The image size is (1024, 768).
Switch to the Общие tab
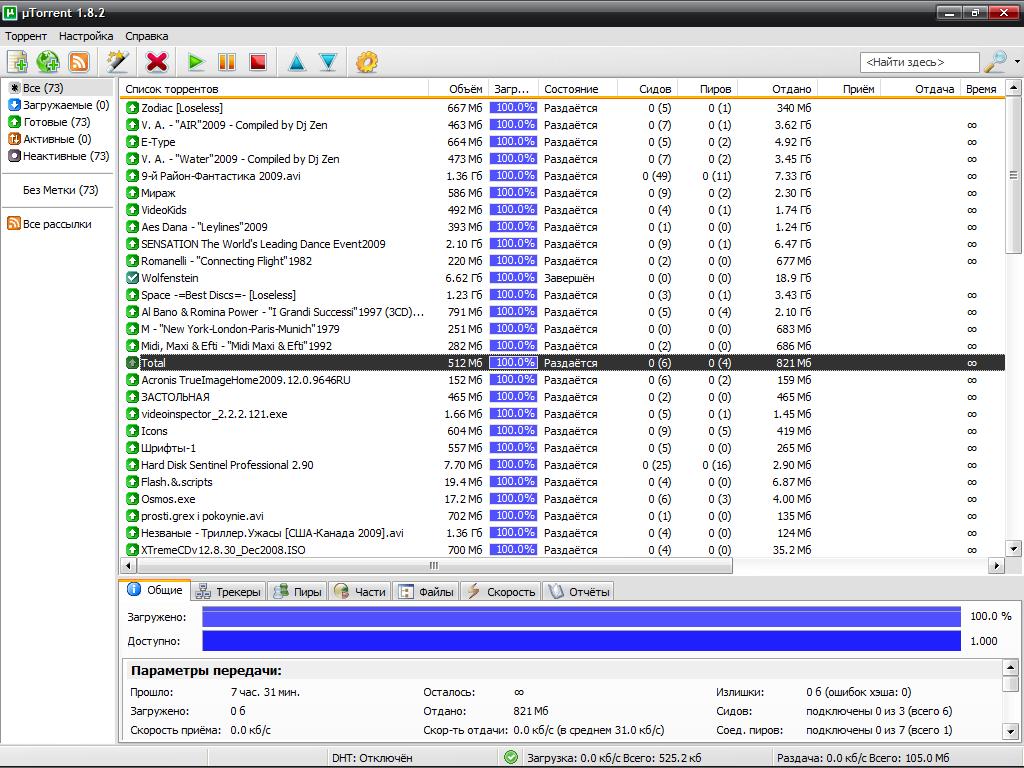[x=155, y=590]
